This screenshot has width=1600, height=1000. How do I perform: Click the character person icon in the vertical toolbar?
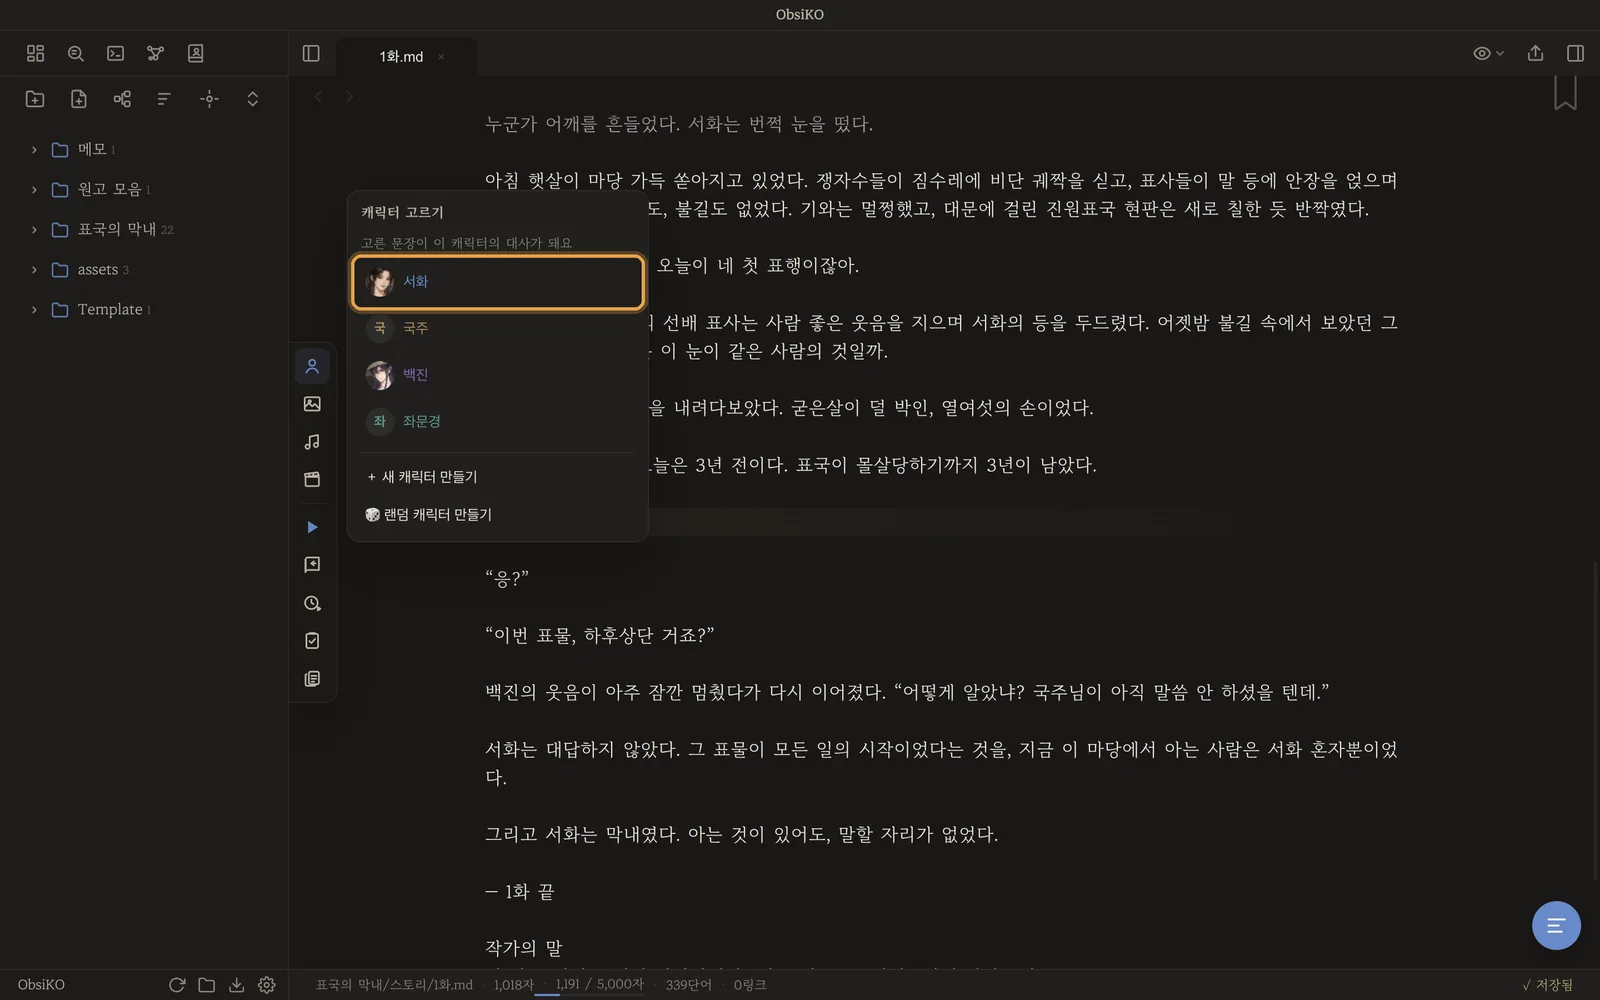(312, 366)
